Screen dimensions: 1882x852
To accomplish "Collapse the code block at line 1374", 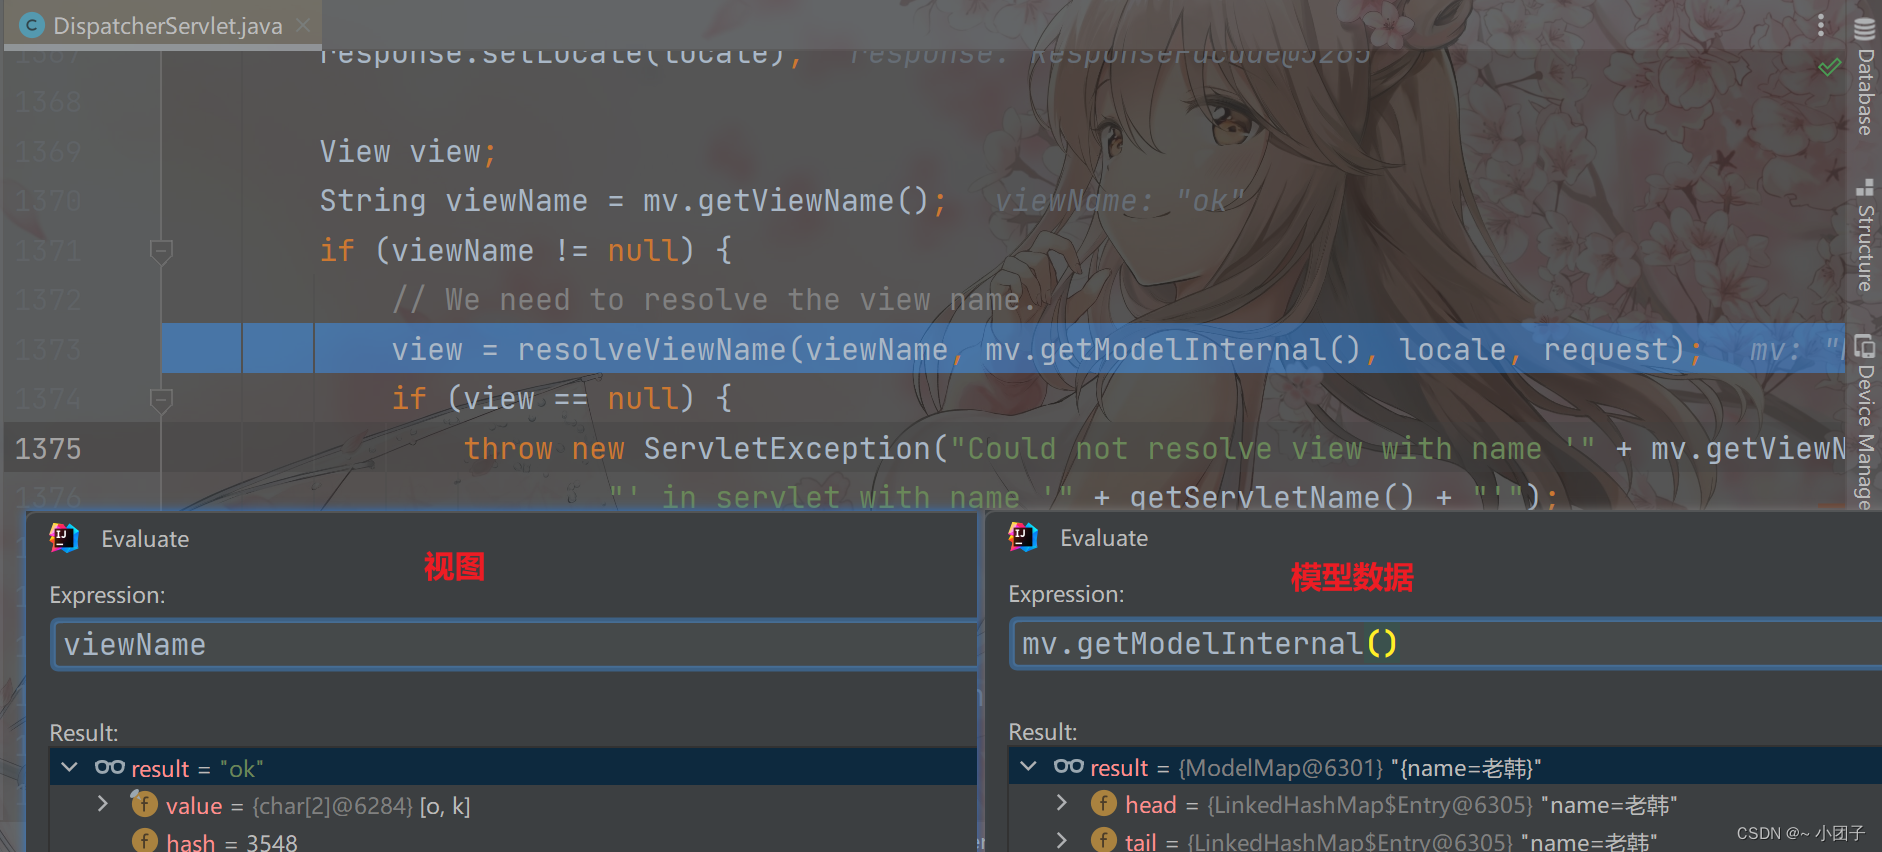I will (x=161, y=400).
